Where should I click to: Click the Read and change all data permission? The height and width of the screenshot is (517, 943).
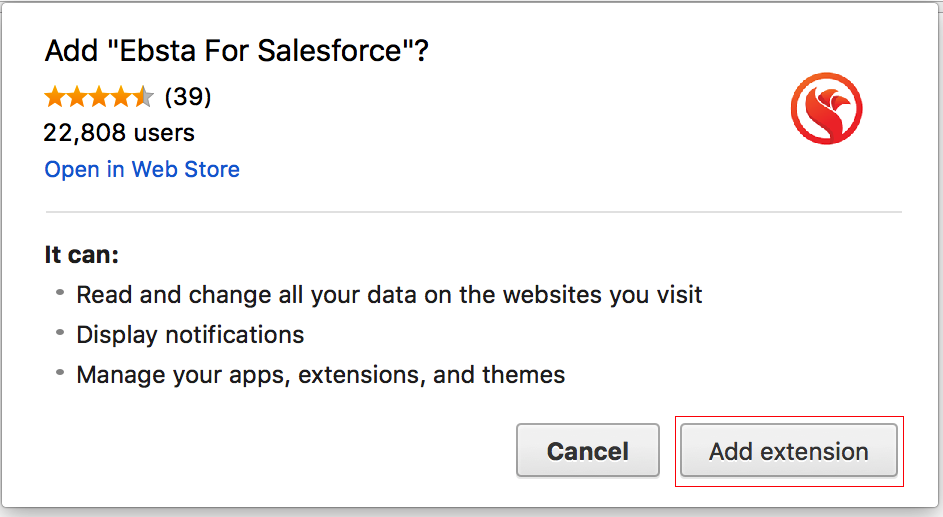point(389,295)
